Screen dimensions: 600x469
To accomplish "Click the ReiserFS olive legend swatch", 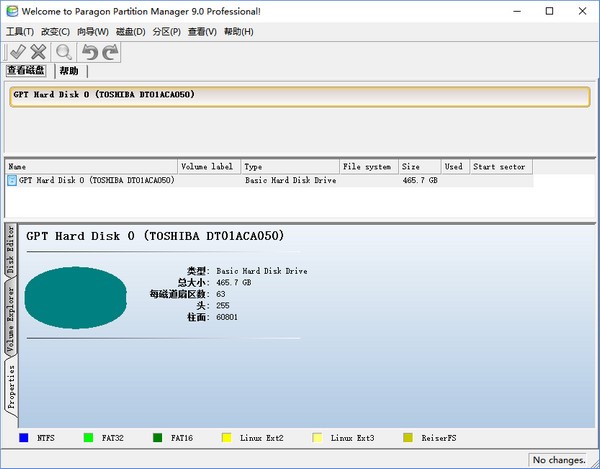I will [x=408, y=438].
